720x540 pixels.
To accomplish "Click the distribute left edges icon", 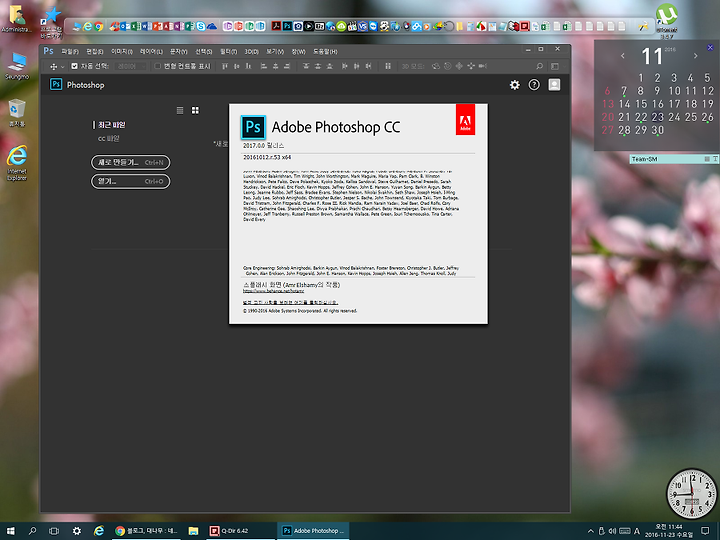I will [345, 66].
